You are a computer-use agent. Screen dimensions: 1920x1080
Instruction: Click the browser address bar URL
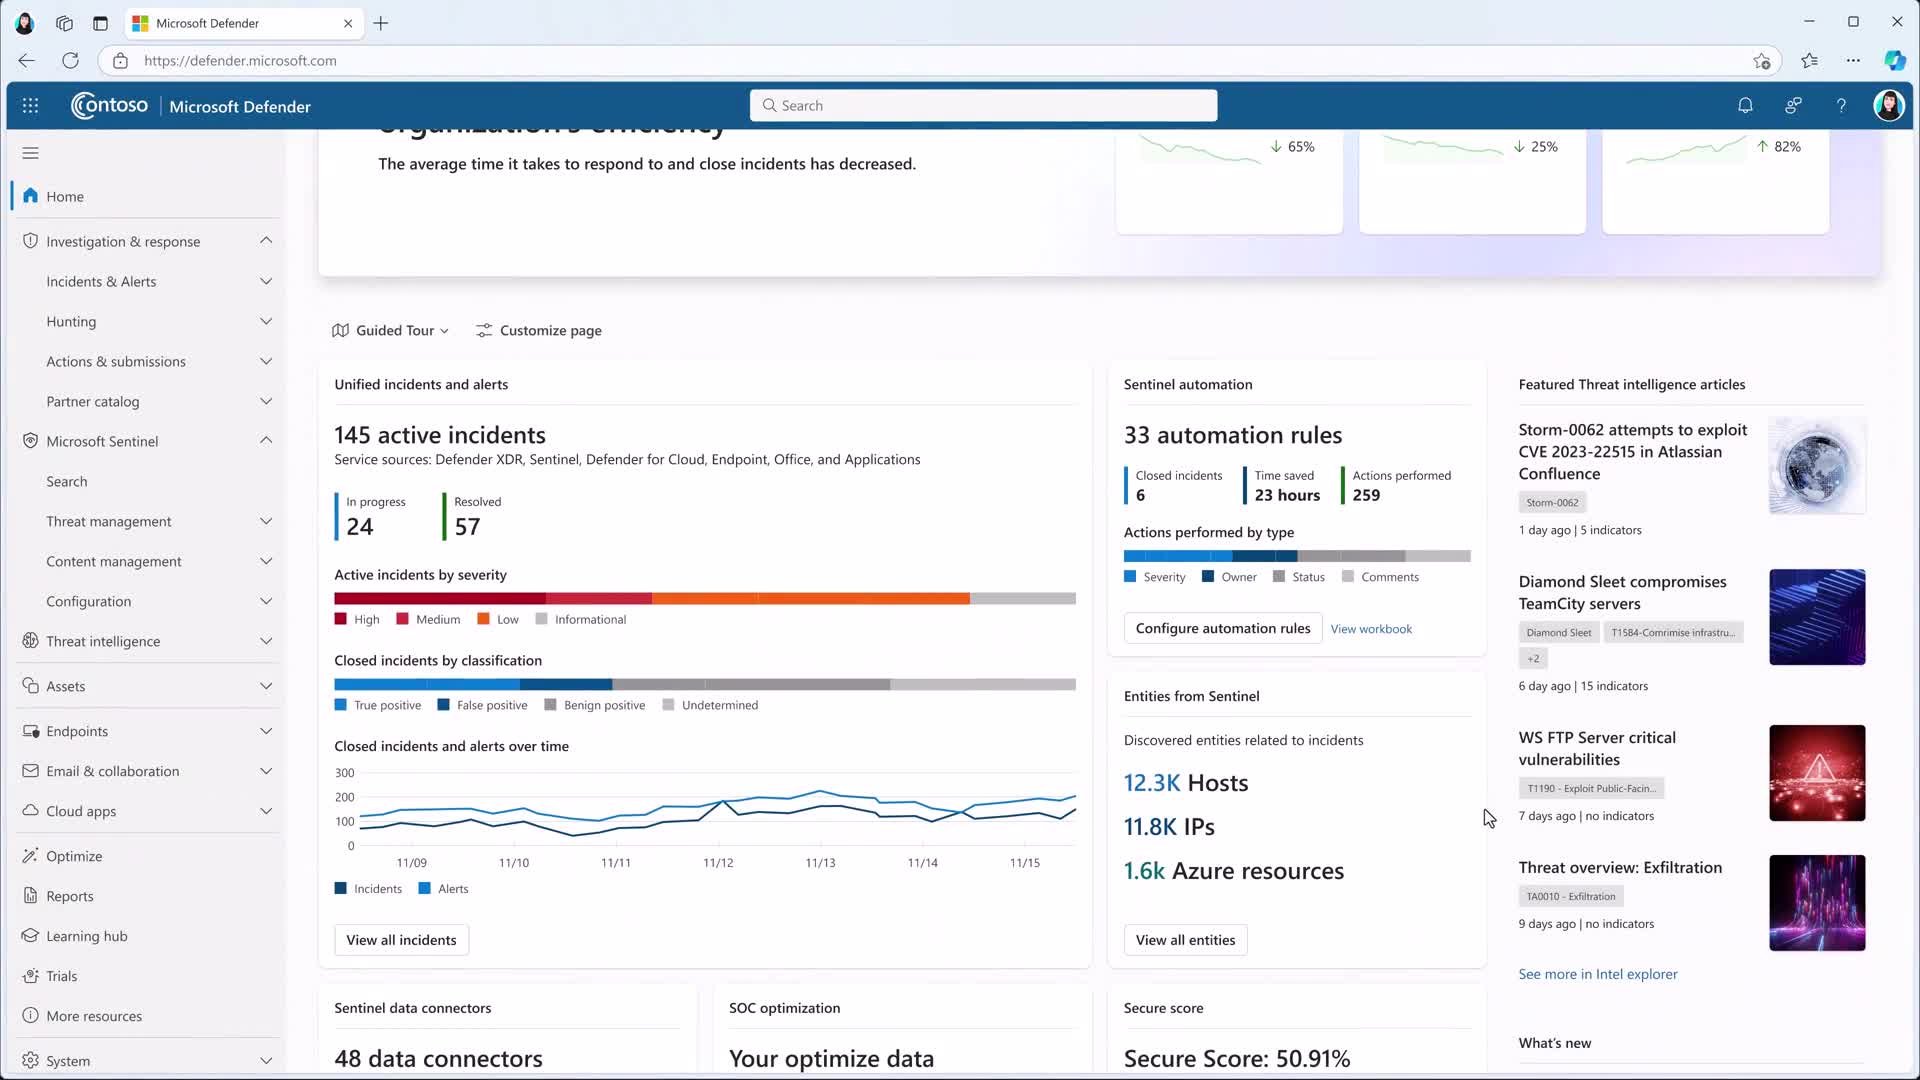[240, 61]
